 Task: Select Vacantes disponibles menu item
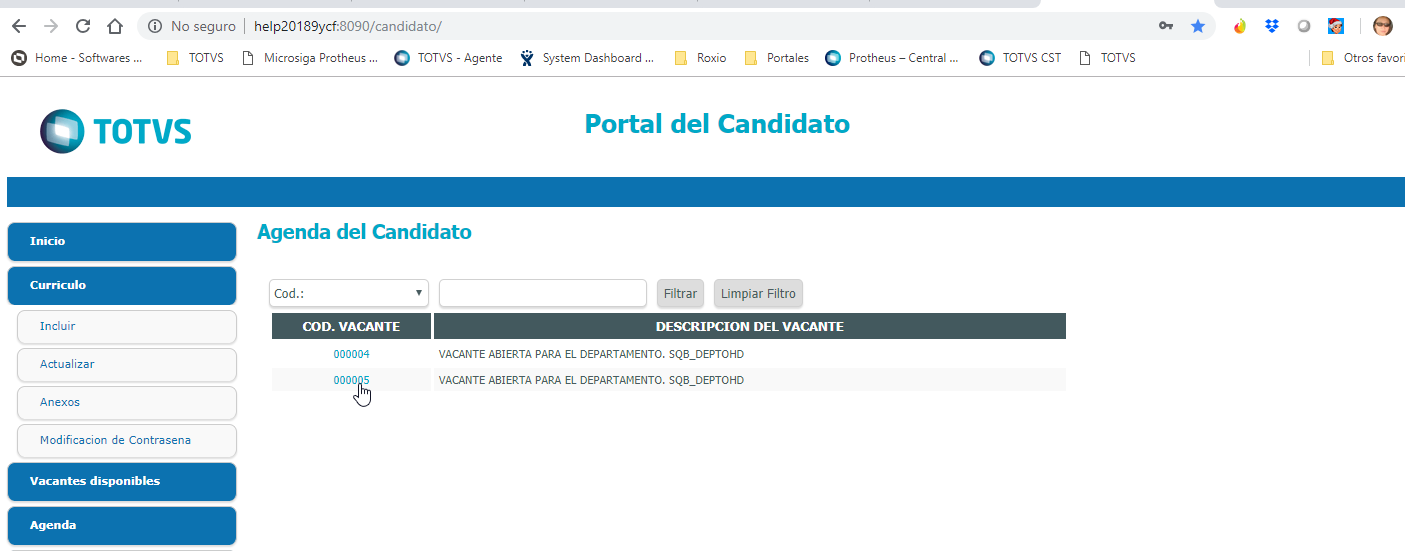[122, 481]
